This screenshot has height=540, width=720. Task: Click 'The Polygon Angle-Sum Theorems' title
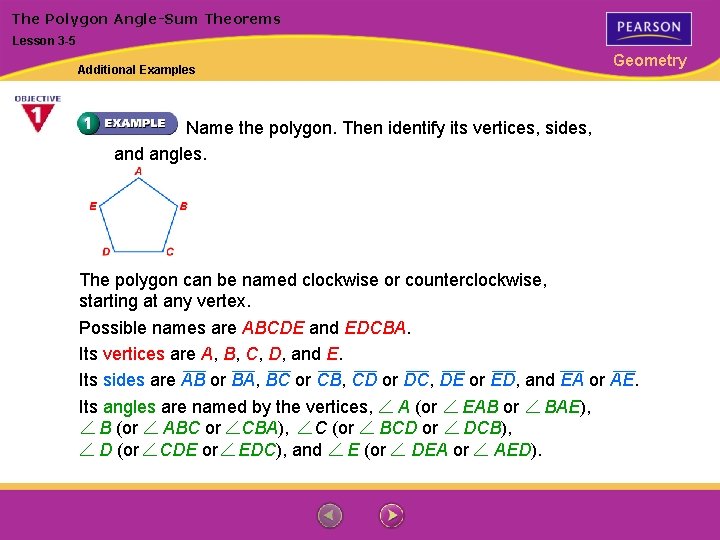click(x=146, y=19)
